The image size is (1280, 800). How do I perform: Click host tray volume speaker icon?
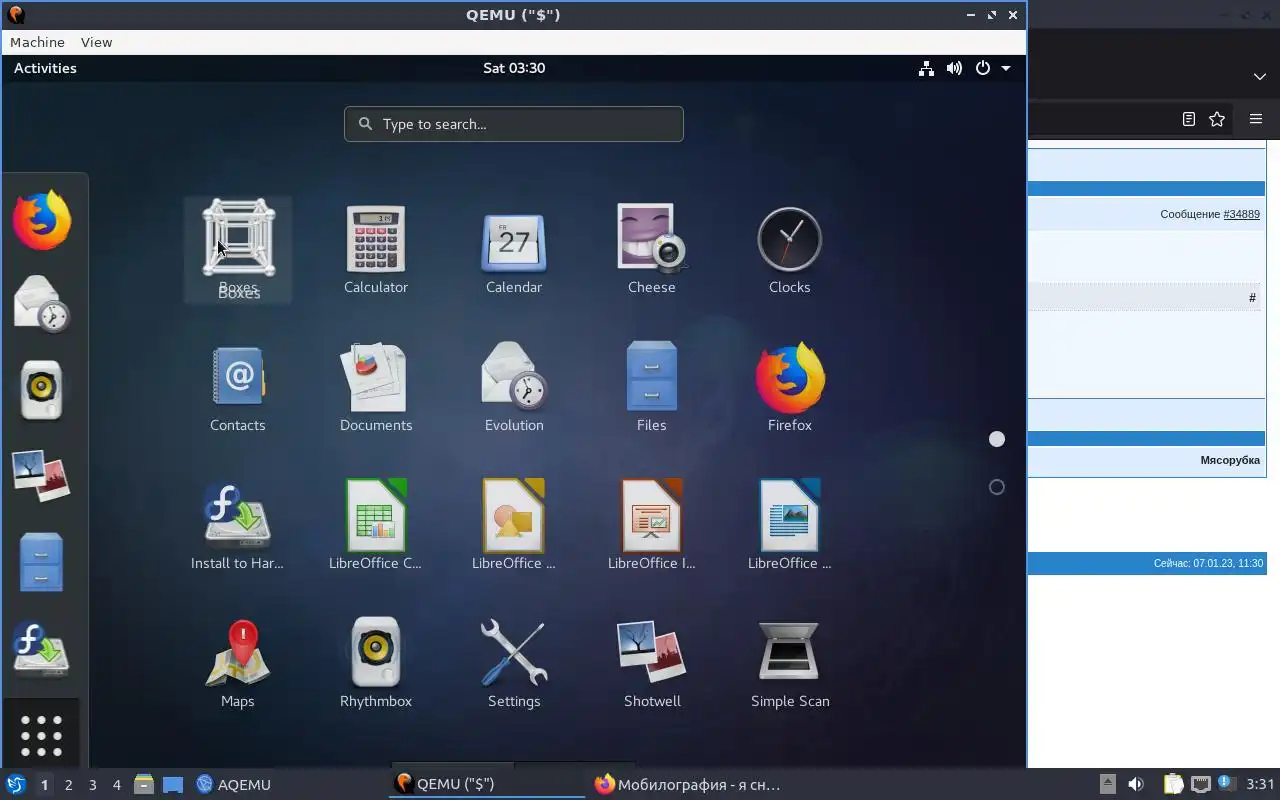click(1136, 784)
